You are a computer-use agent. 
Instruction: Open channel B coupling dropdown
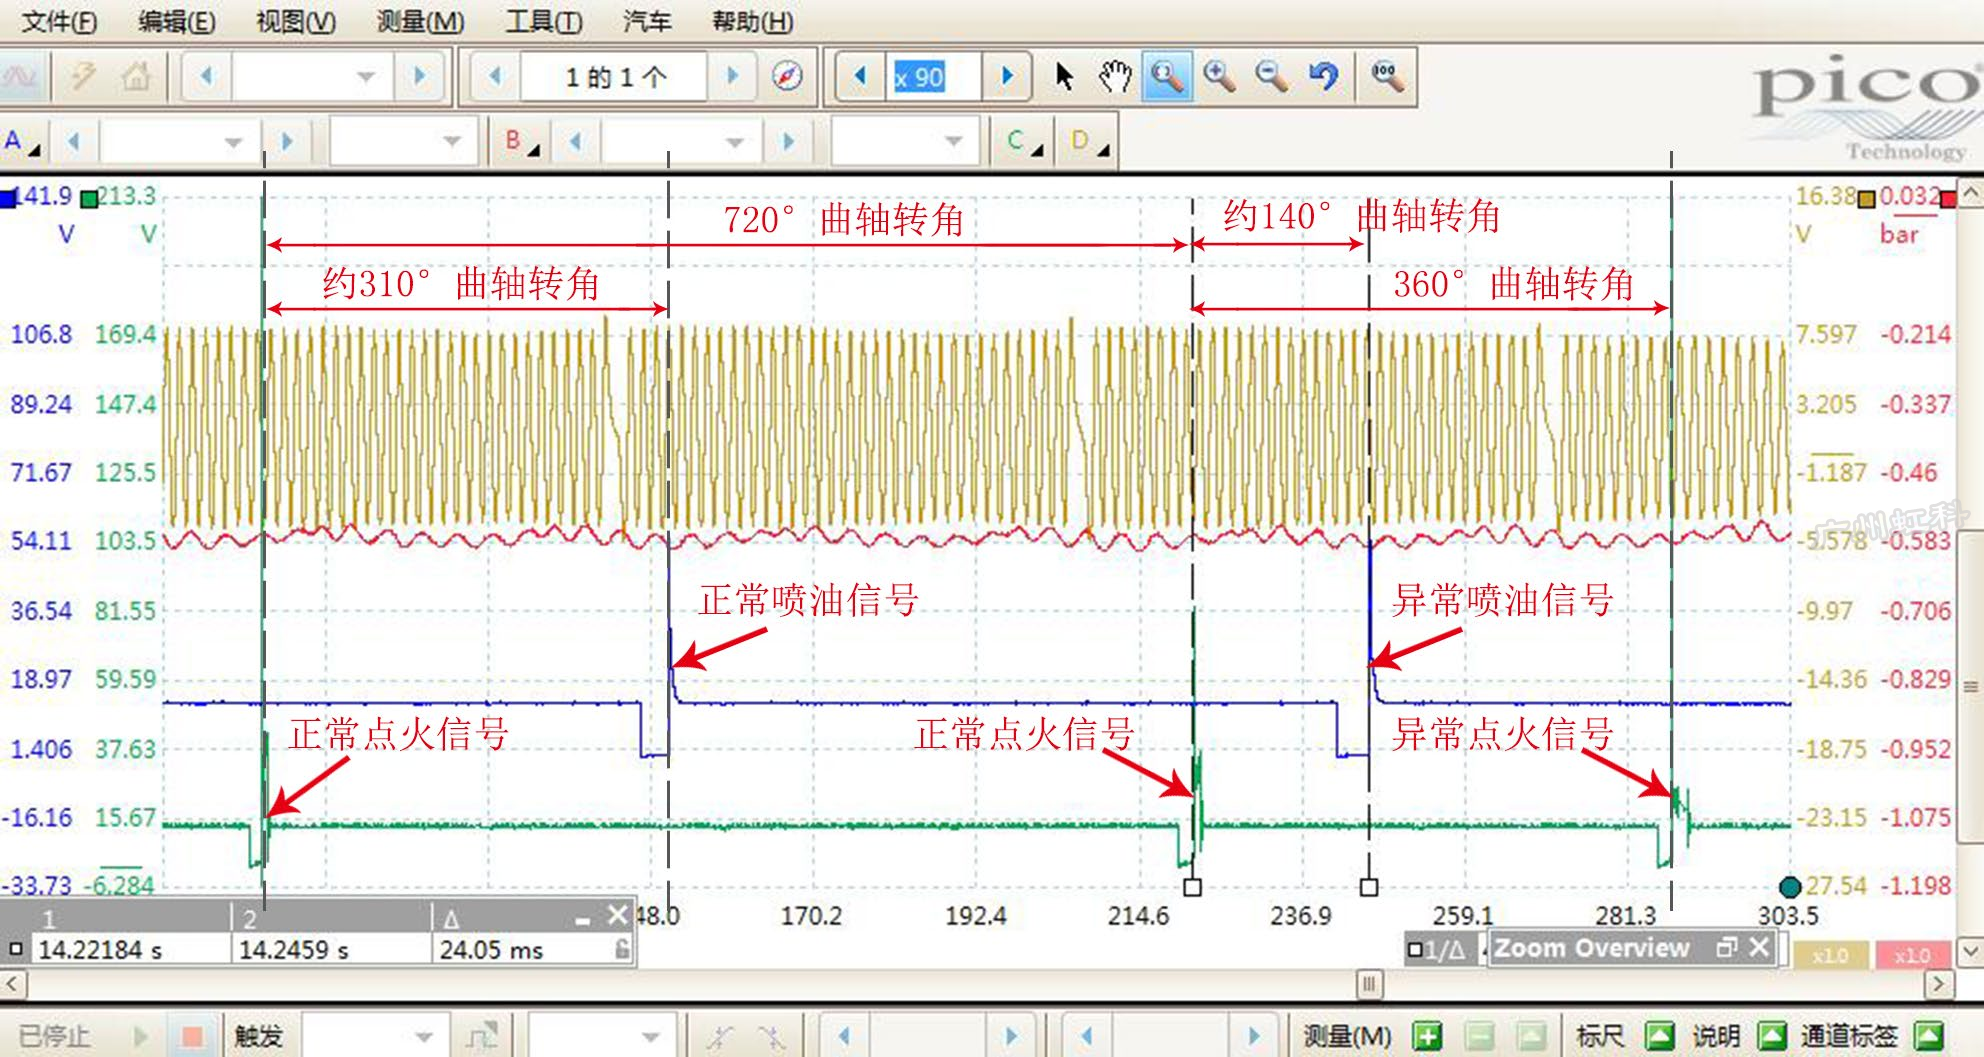(953, 141)
